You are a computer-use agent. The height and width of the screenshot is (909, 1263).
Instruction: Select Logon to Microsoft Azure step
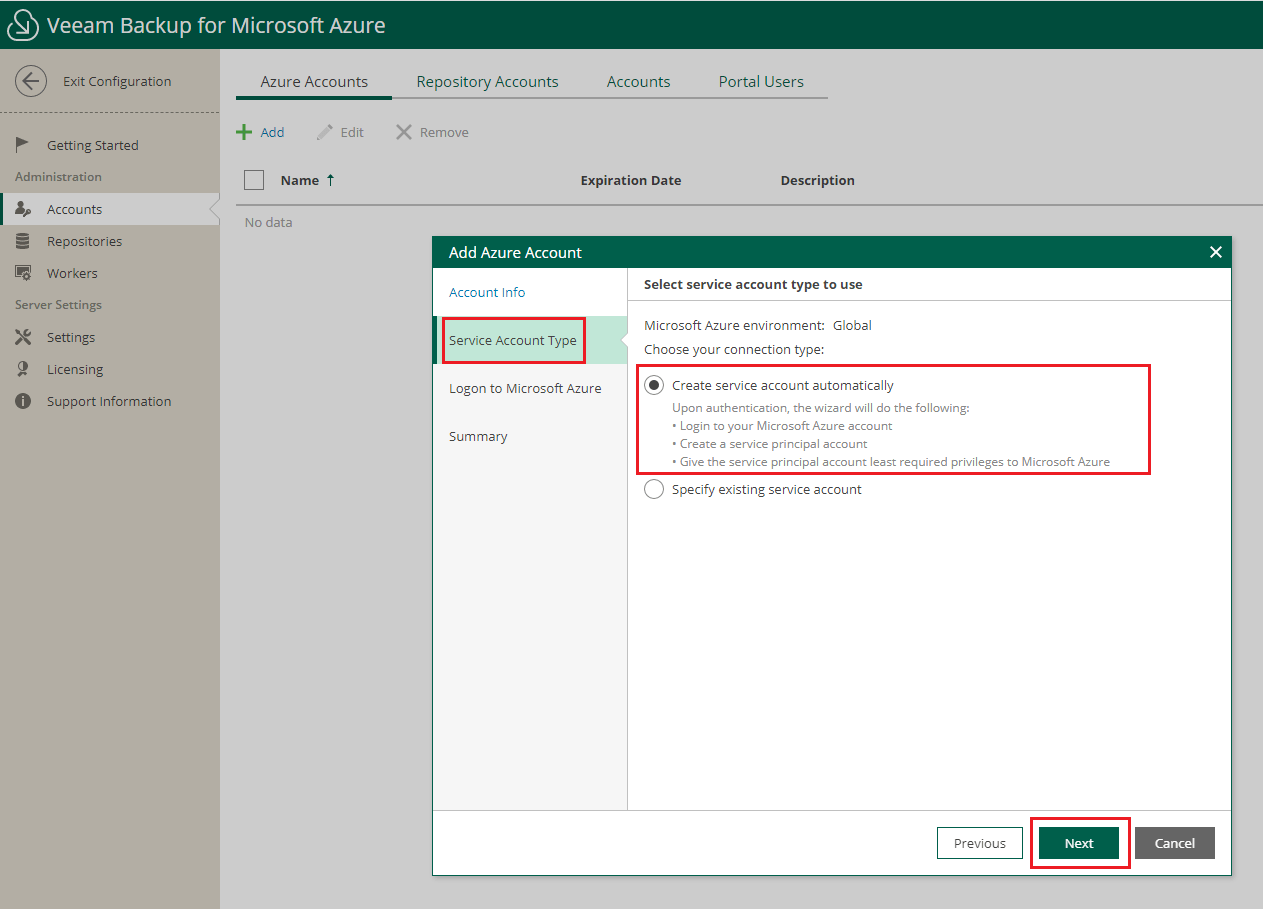(530, 388)
